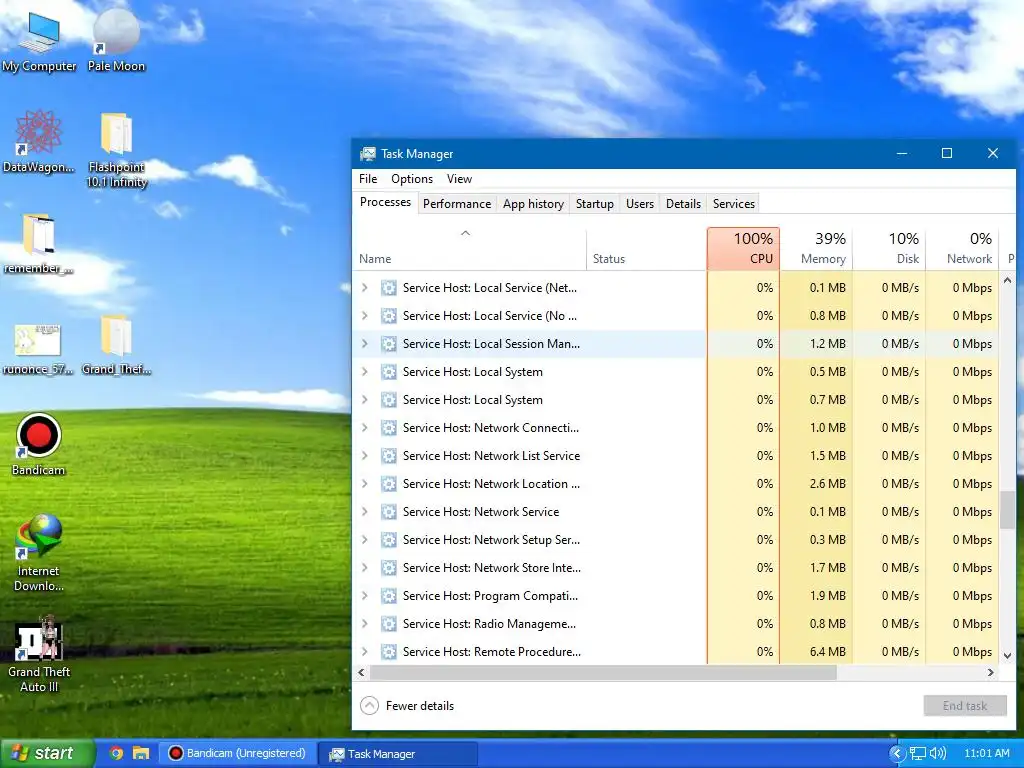Expand Service Host: Network Location row
1024x768 pixels.
click(x=365, y=484)
